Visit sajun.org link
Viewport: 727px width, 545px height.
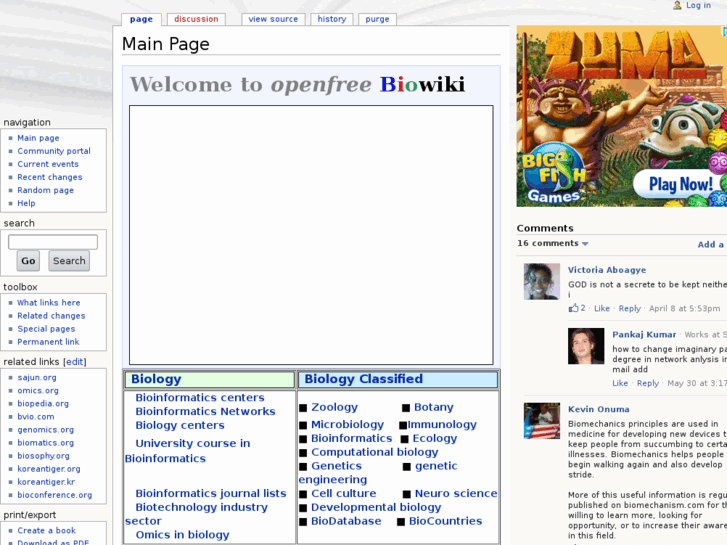pos(37,378)
